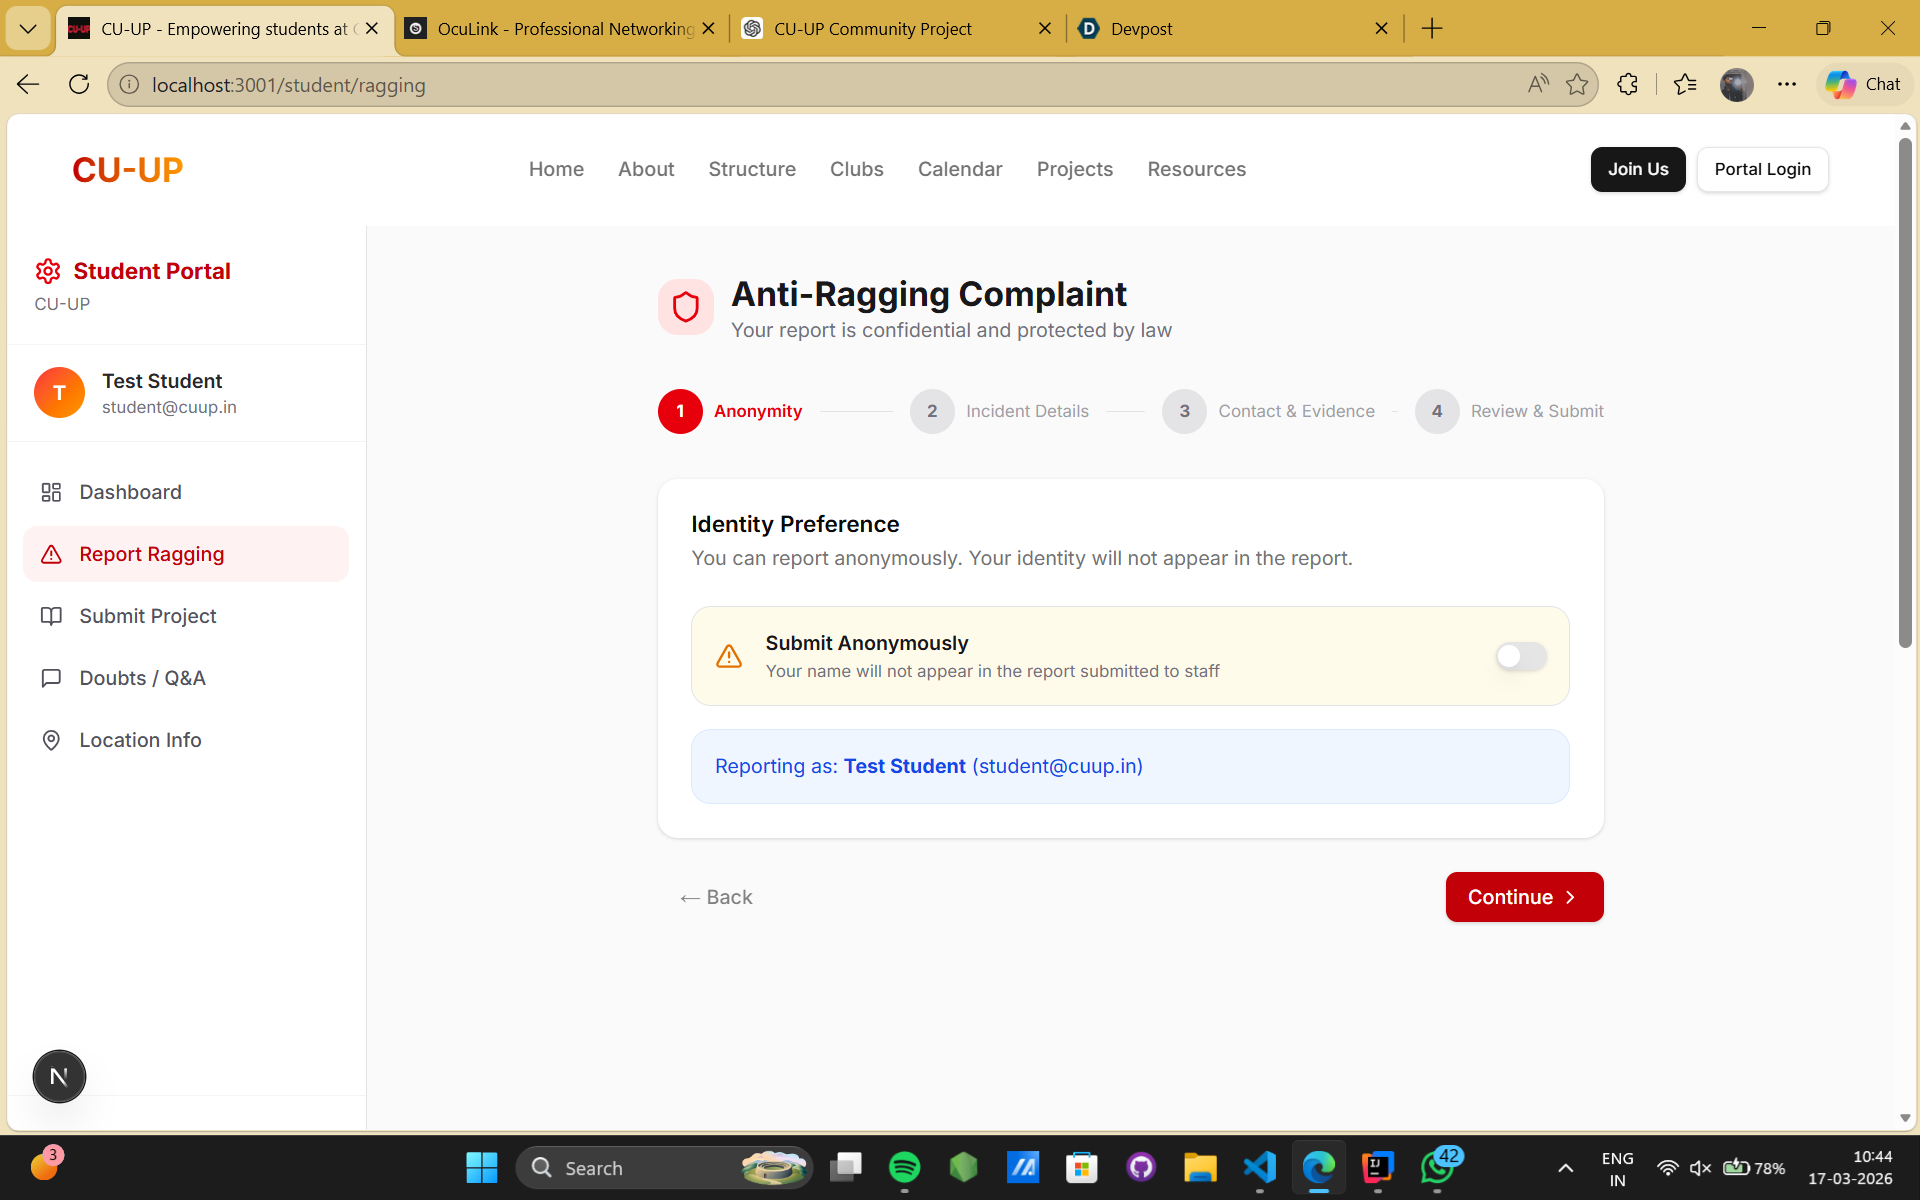Expand the hidden system tray icons chevron
The image size is (1920, 1200).
point(1565,1168)
